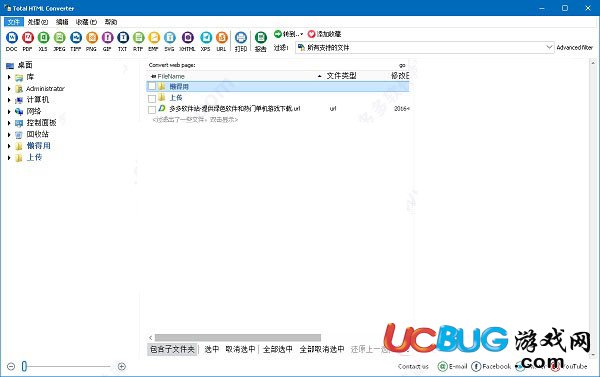Expand the 网络 tree node
This screenshot has height=377, width=600.
pyautogui.click(x=9, y=112)
